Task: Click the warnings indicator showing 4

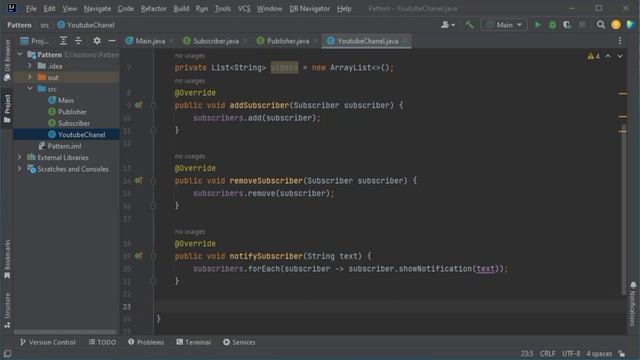Action: pos(593,56)
